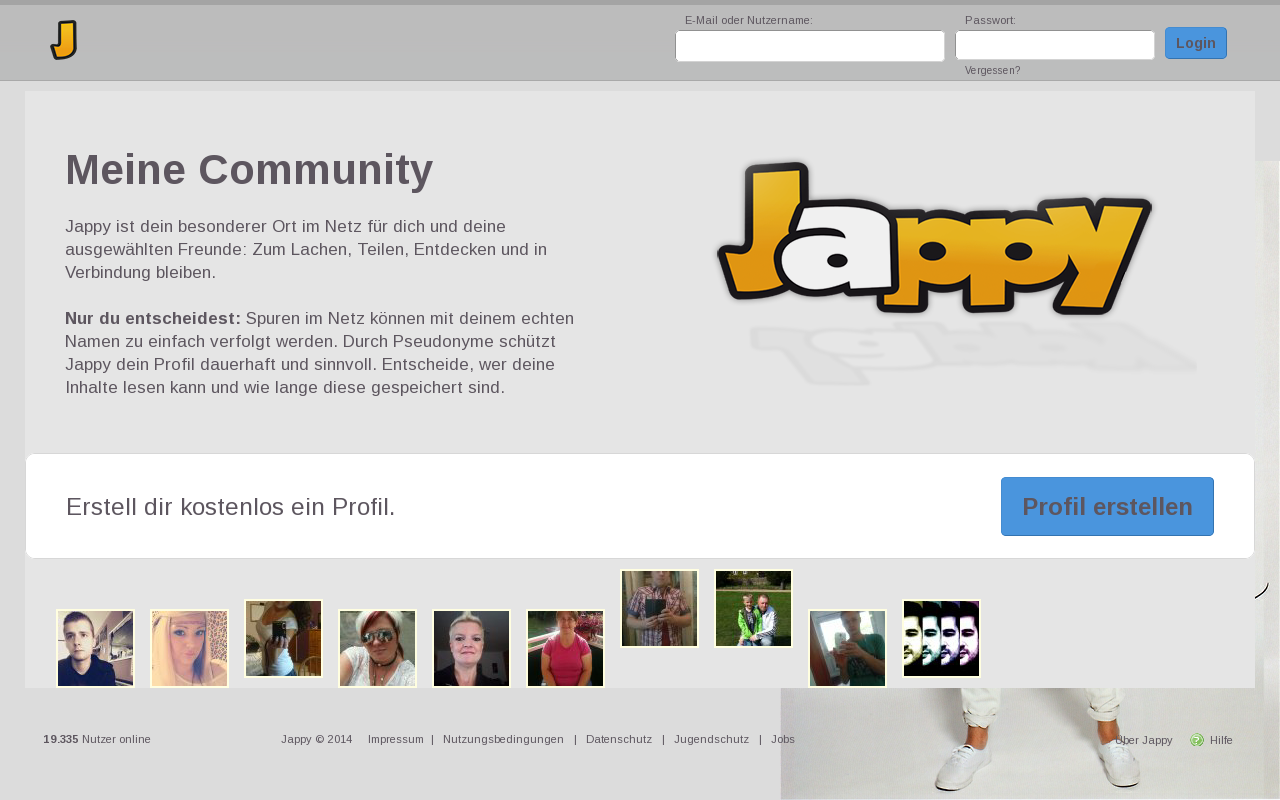Click the large Jappy logo image
Screen dimensions: 1280x800
pos(934,238)
